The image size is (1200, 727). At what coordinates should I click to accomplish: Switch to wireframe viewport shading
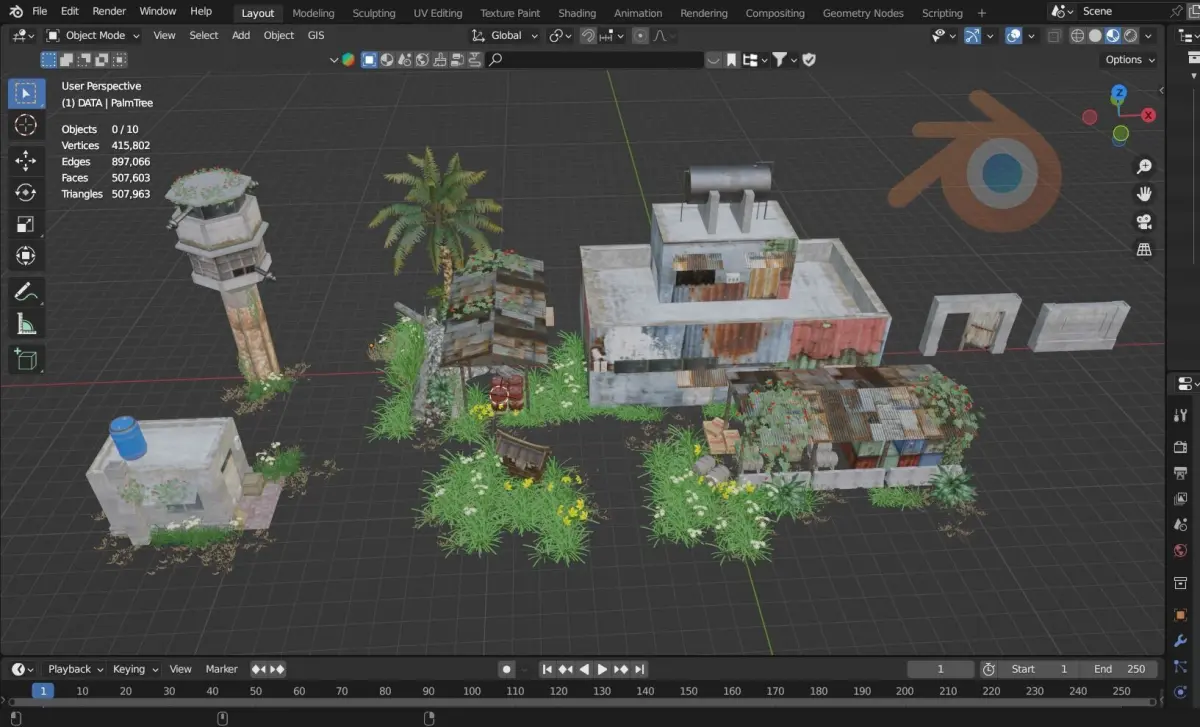[1078, 35]
